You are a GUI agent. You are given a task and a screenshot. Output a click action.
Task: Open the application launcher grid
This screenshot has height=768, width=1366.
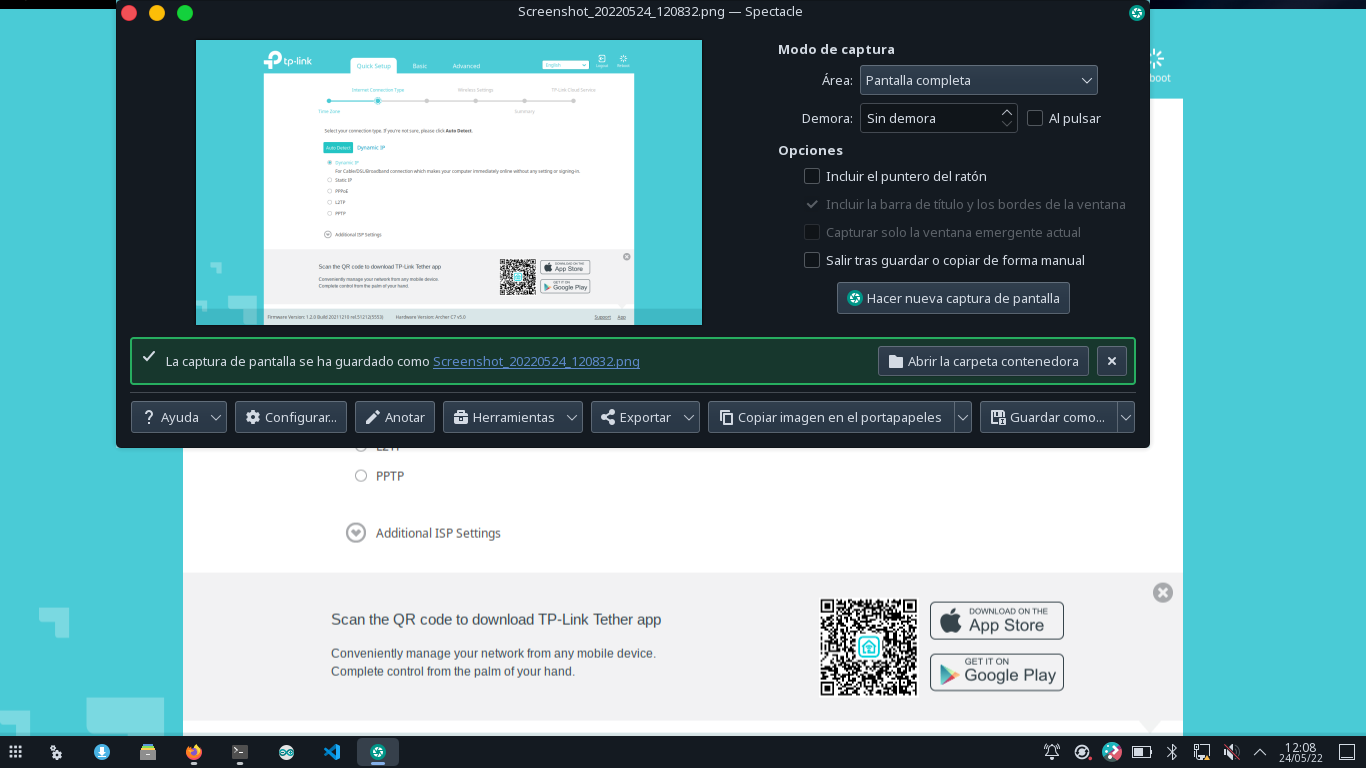15,752
